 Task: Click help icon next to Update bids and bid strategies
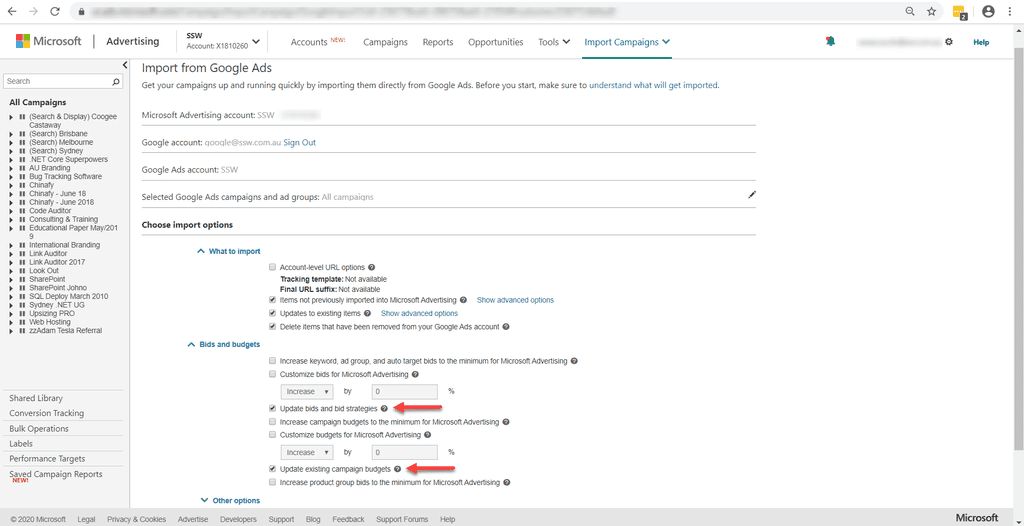pyautogui.click(x=384, y=409)
